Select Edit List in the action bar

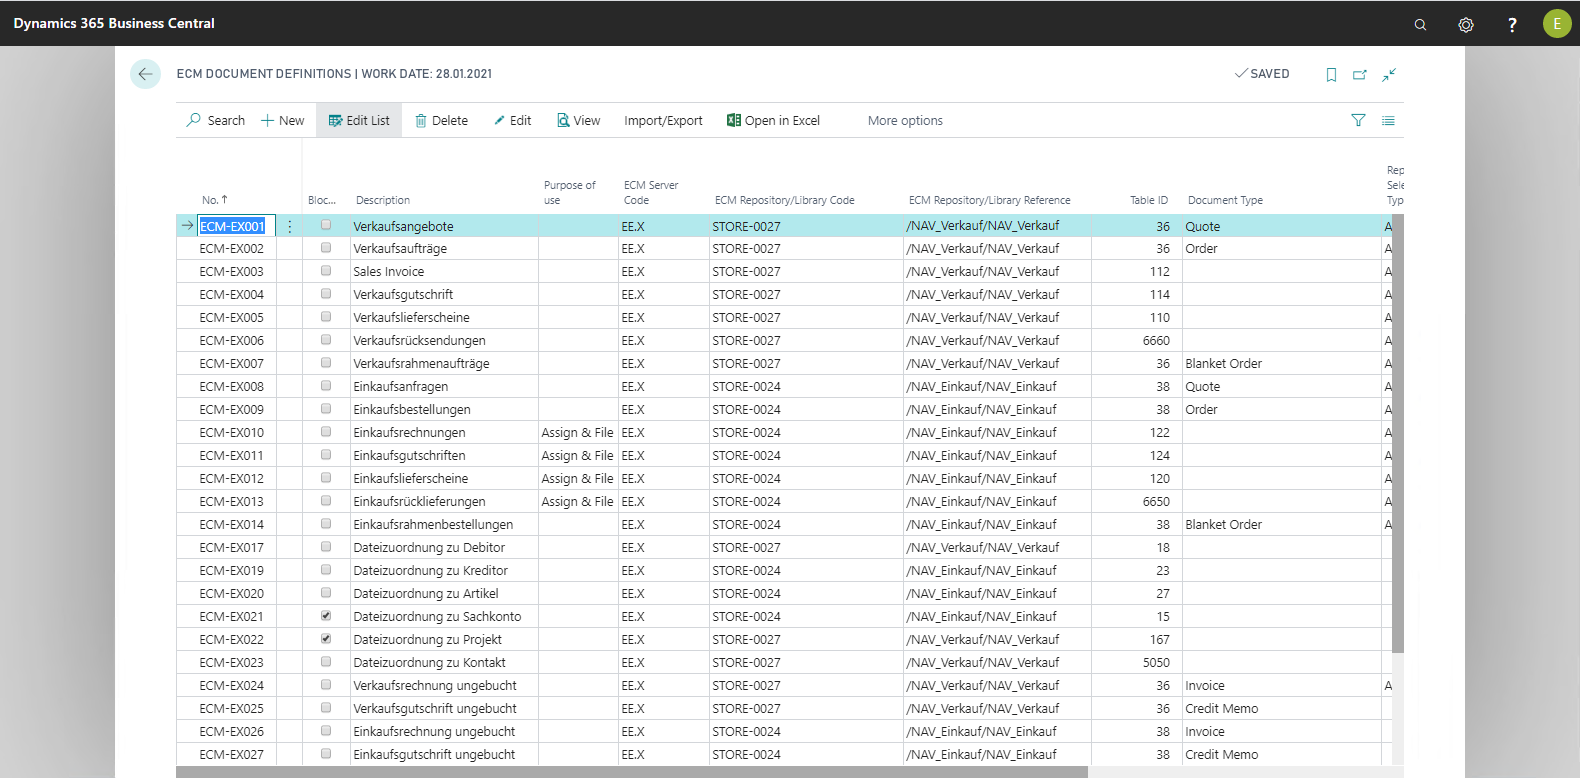pos(359,120)
